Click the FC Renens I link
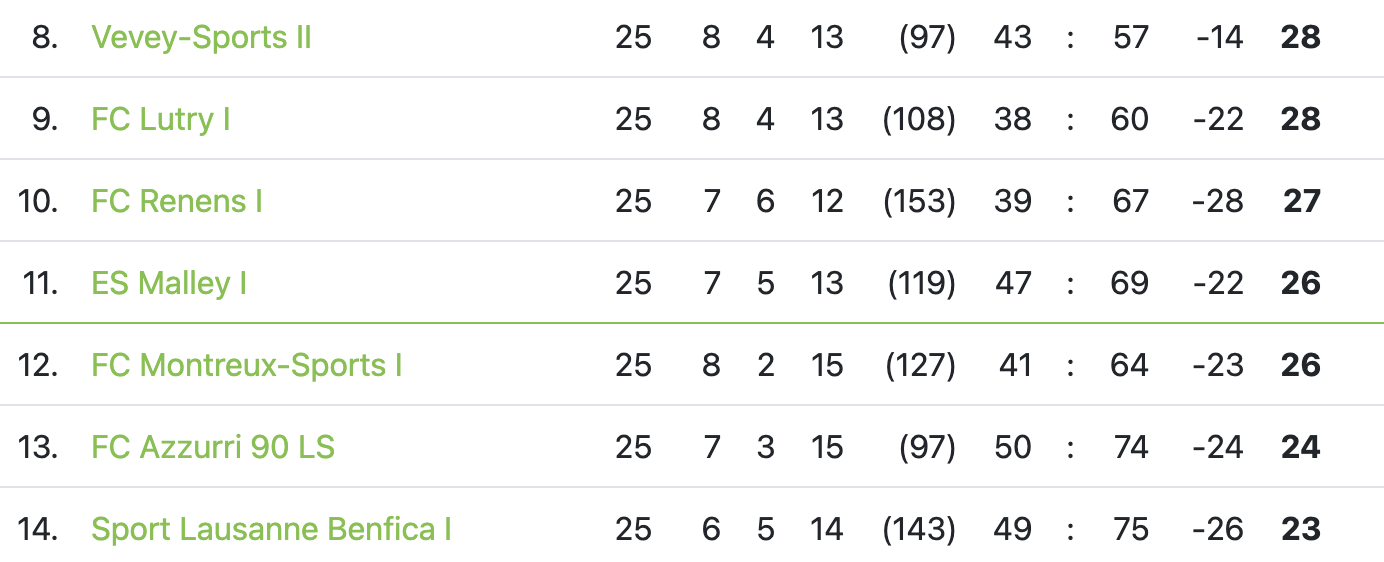This screenshot has width=1384, height=562. tap(177, 202)
